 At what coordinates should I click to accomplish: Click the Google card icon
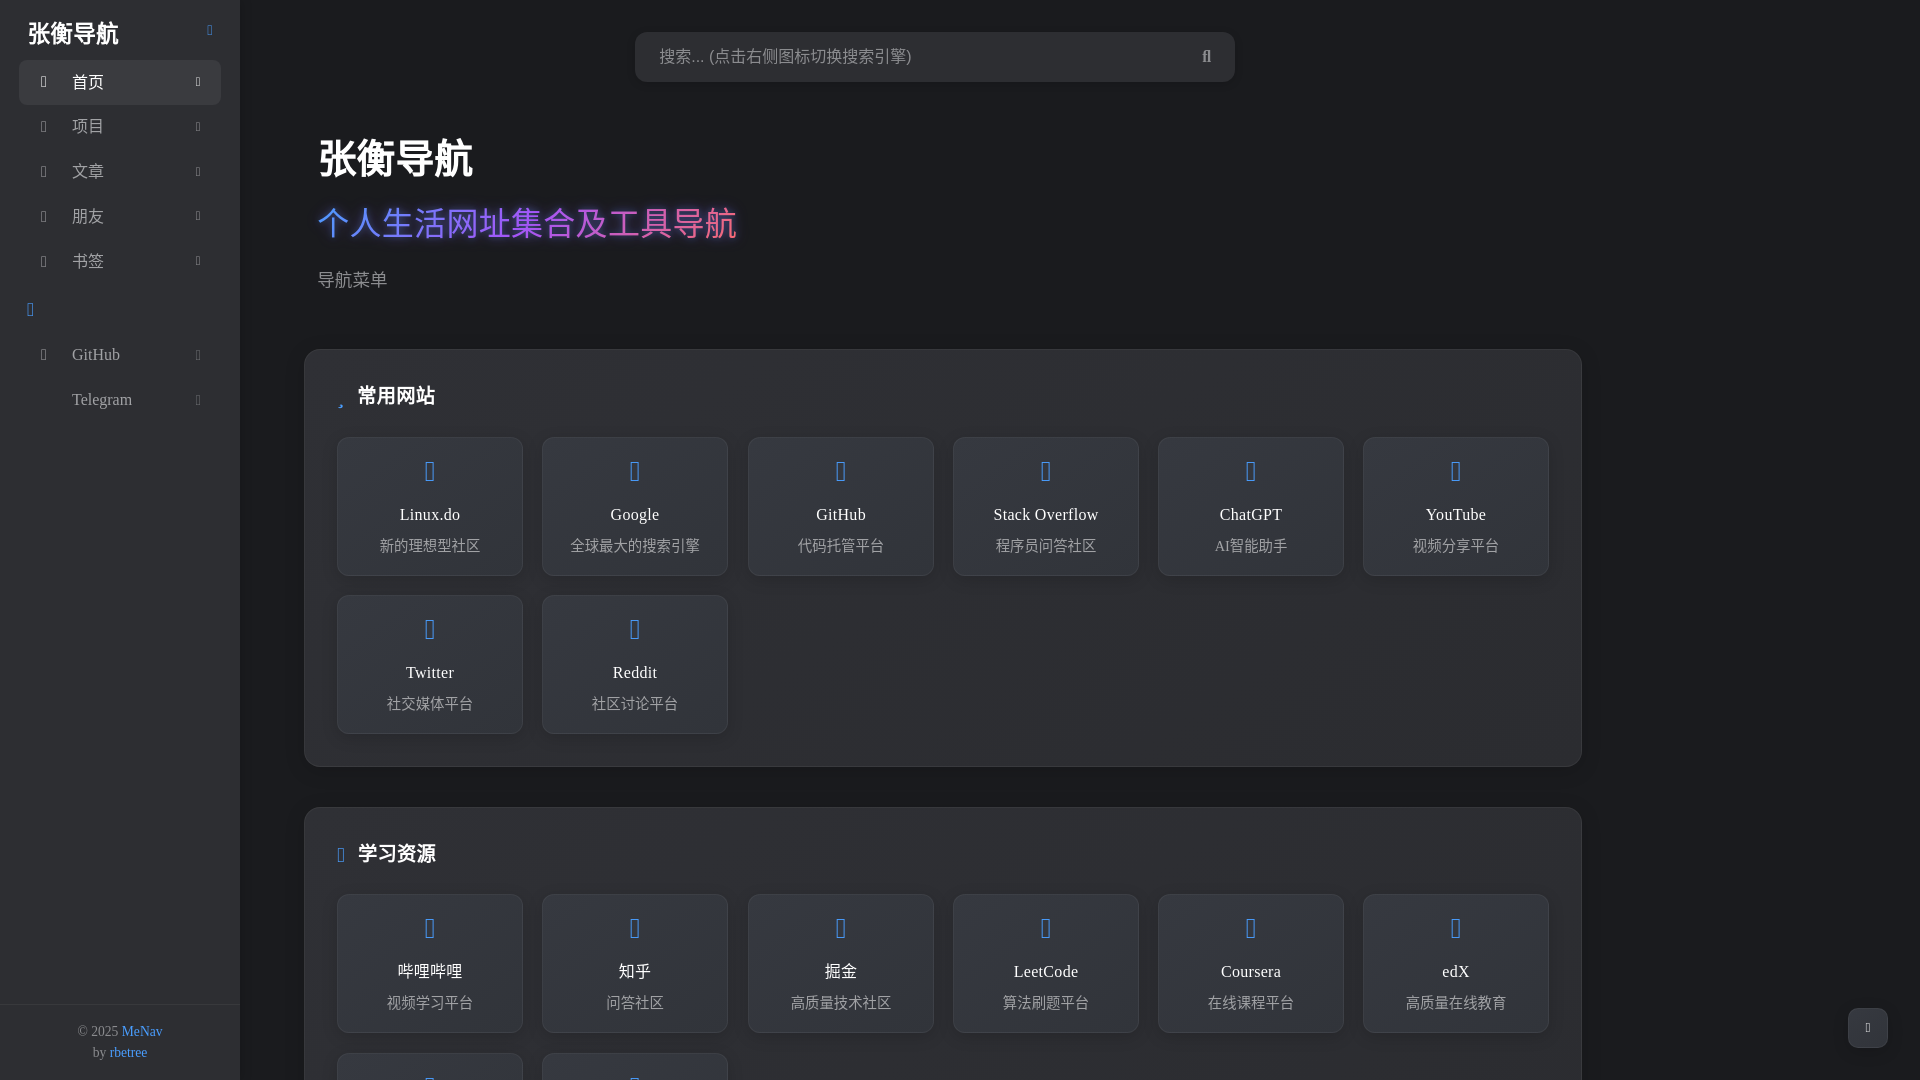click(635, 471)
